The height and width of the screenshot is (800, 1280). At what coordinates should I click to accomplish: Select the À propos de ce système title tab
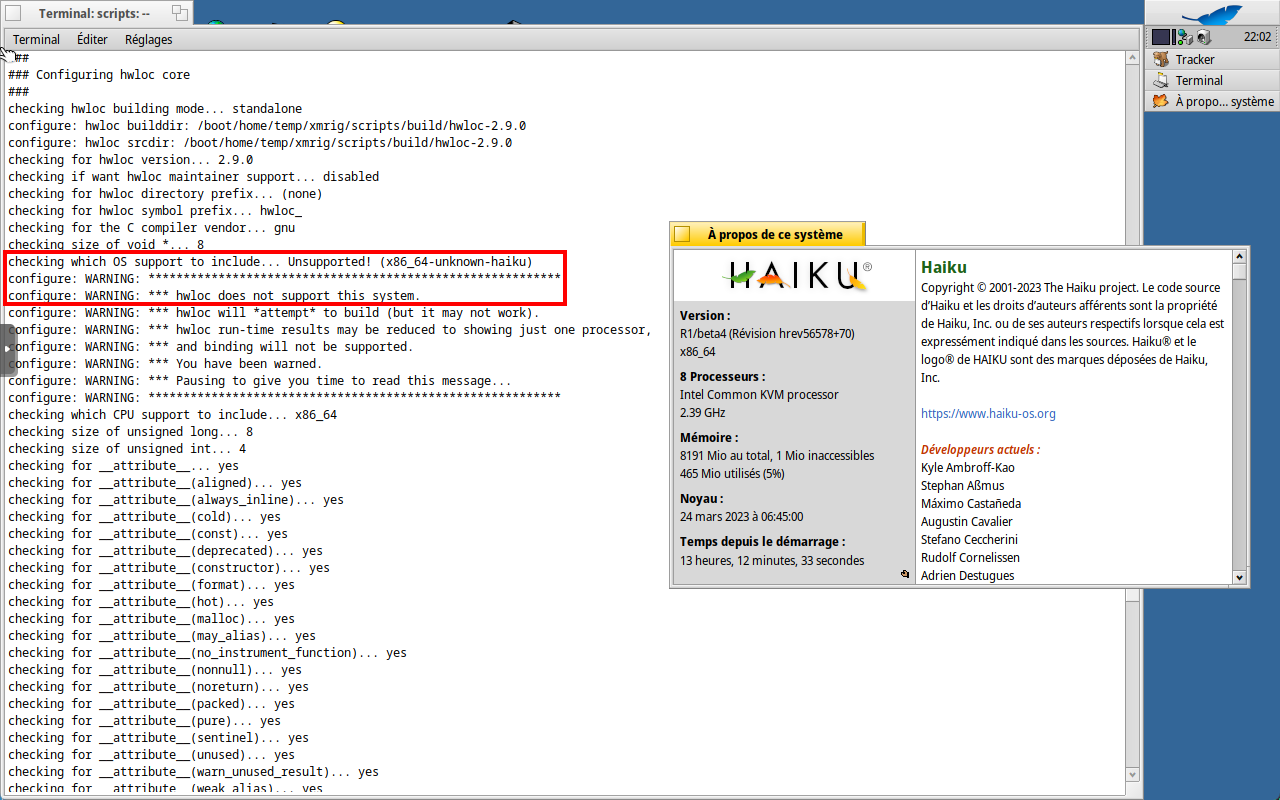coord(775,233)
